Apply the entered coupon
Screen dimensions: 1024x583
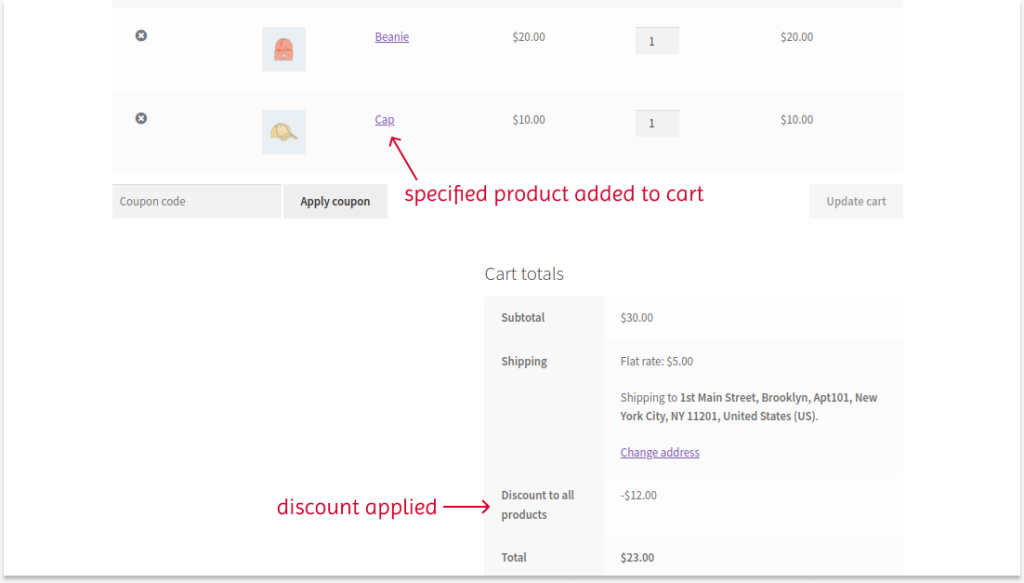[335, 201]
